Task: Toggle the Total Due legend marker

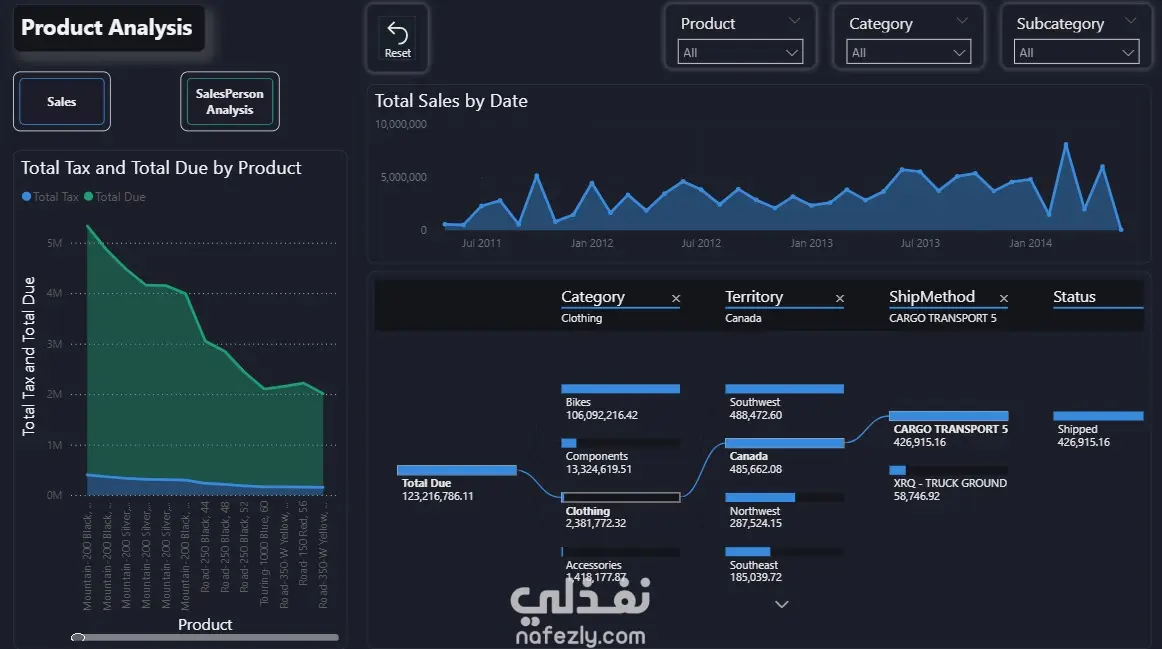Action: pyautogui.click(x=88, y=196)
